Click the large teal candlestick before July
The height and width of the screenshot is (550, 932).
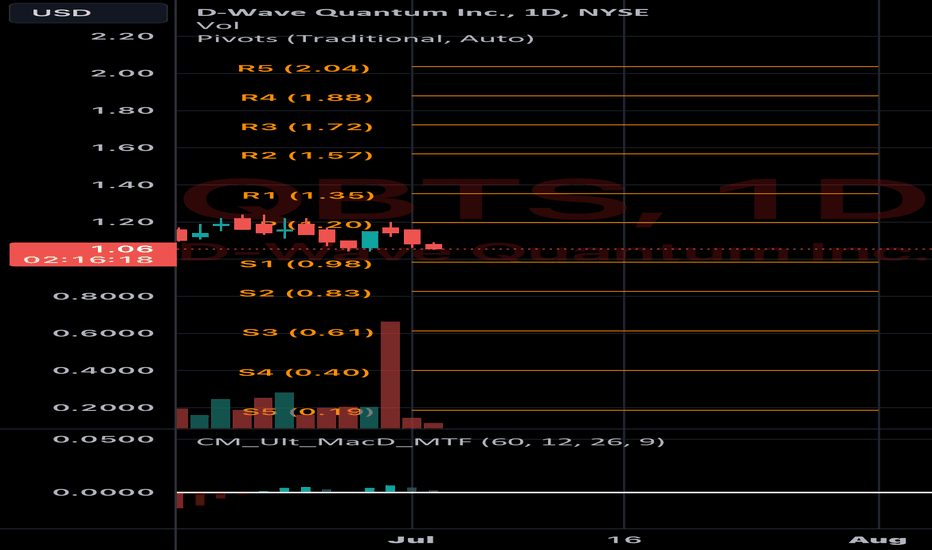coord(370,240)
